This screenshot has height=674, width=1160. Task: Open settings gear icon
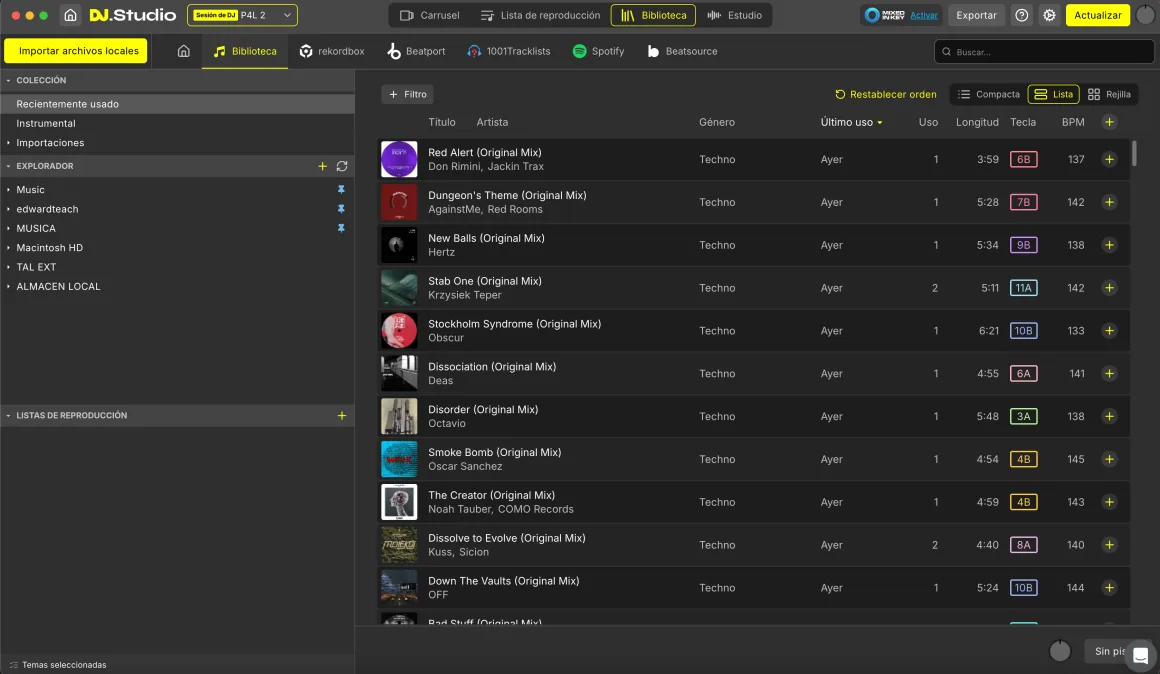point(1049,15)
